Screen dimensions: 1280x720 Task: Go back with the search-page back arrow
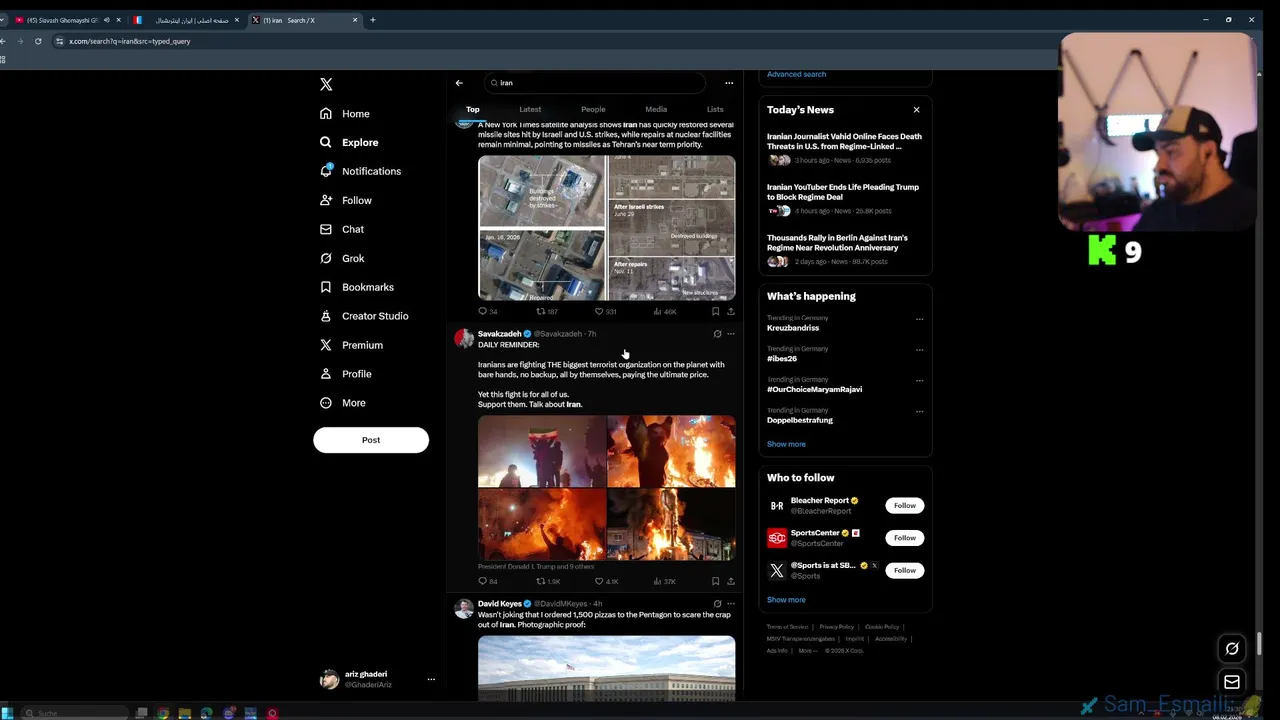459,83
